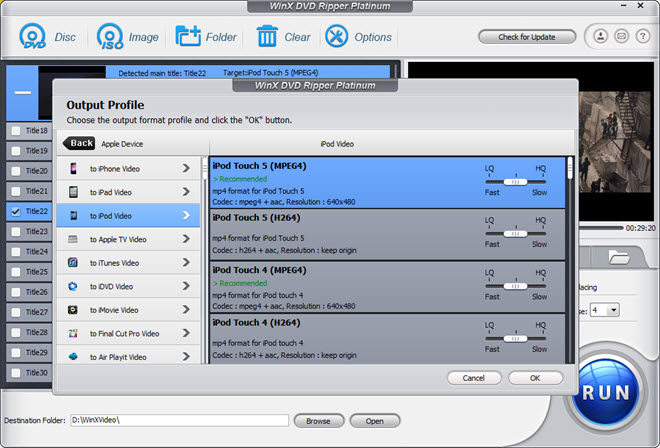Open the help question mark icon
Viewport: 660px width, 448px height.
[642, 36]
